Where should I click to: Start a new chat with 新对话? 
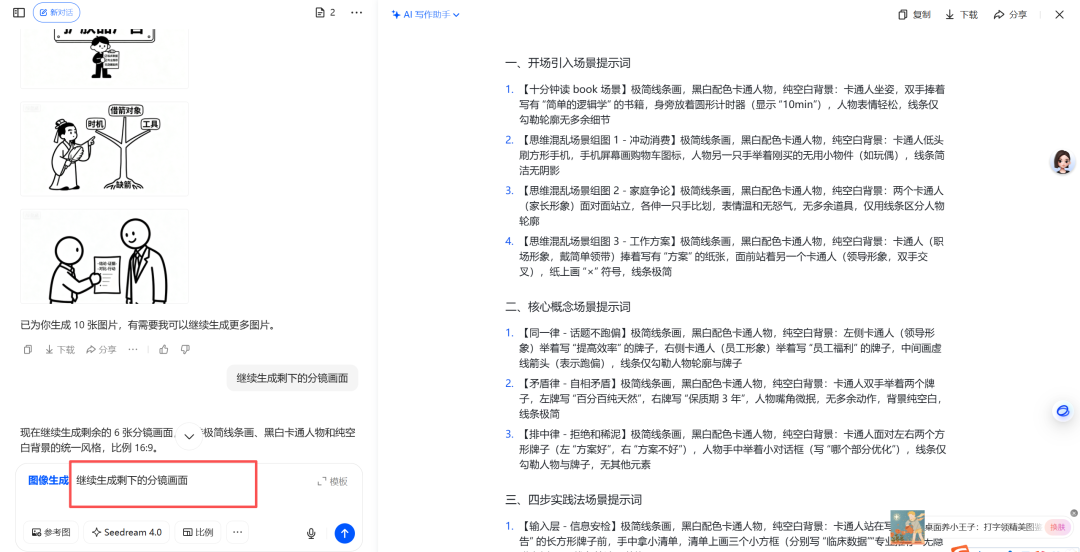(x=56, y=12)
